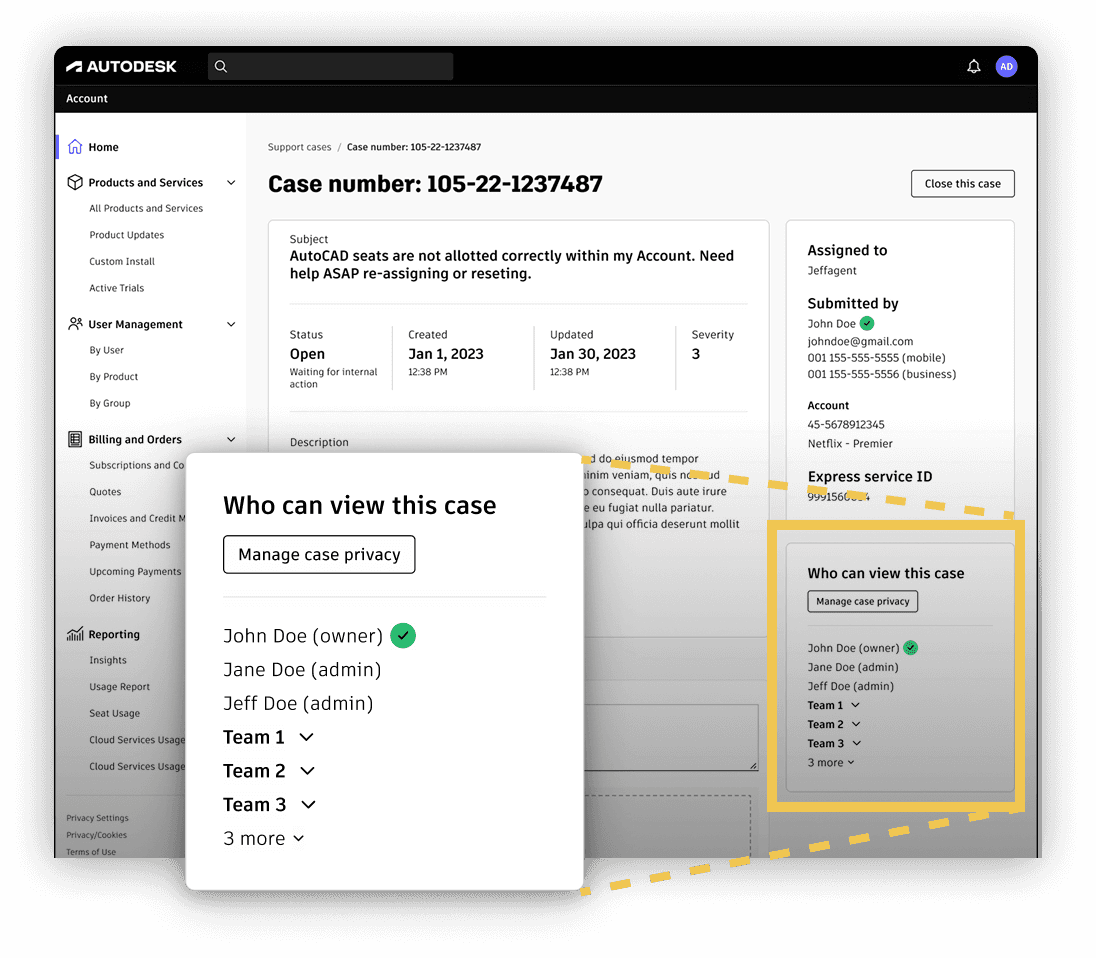Expand Team 3 in zoomed popup

308,804
